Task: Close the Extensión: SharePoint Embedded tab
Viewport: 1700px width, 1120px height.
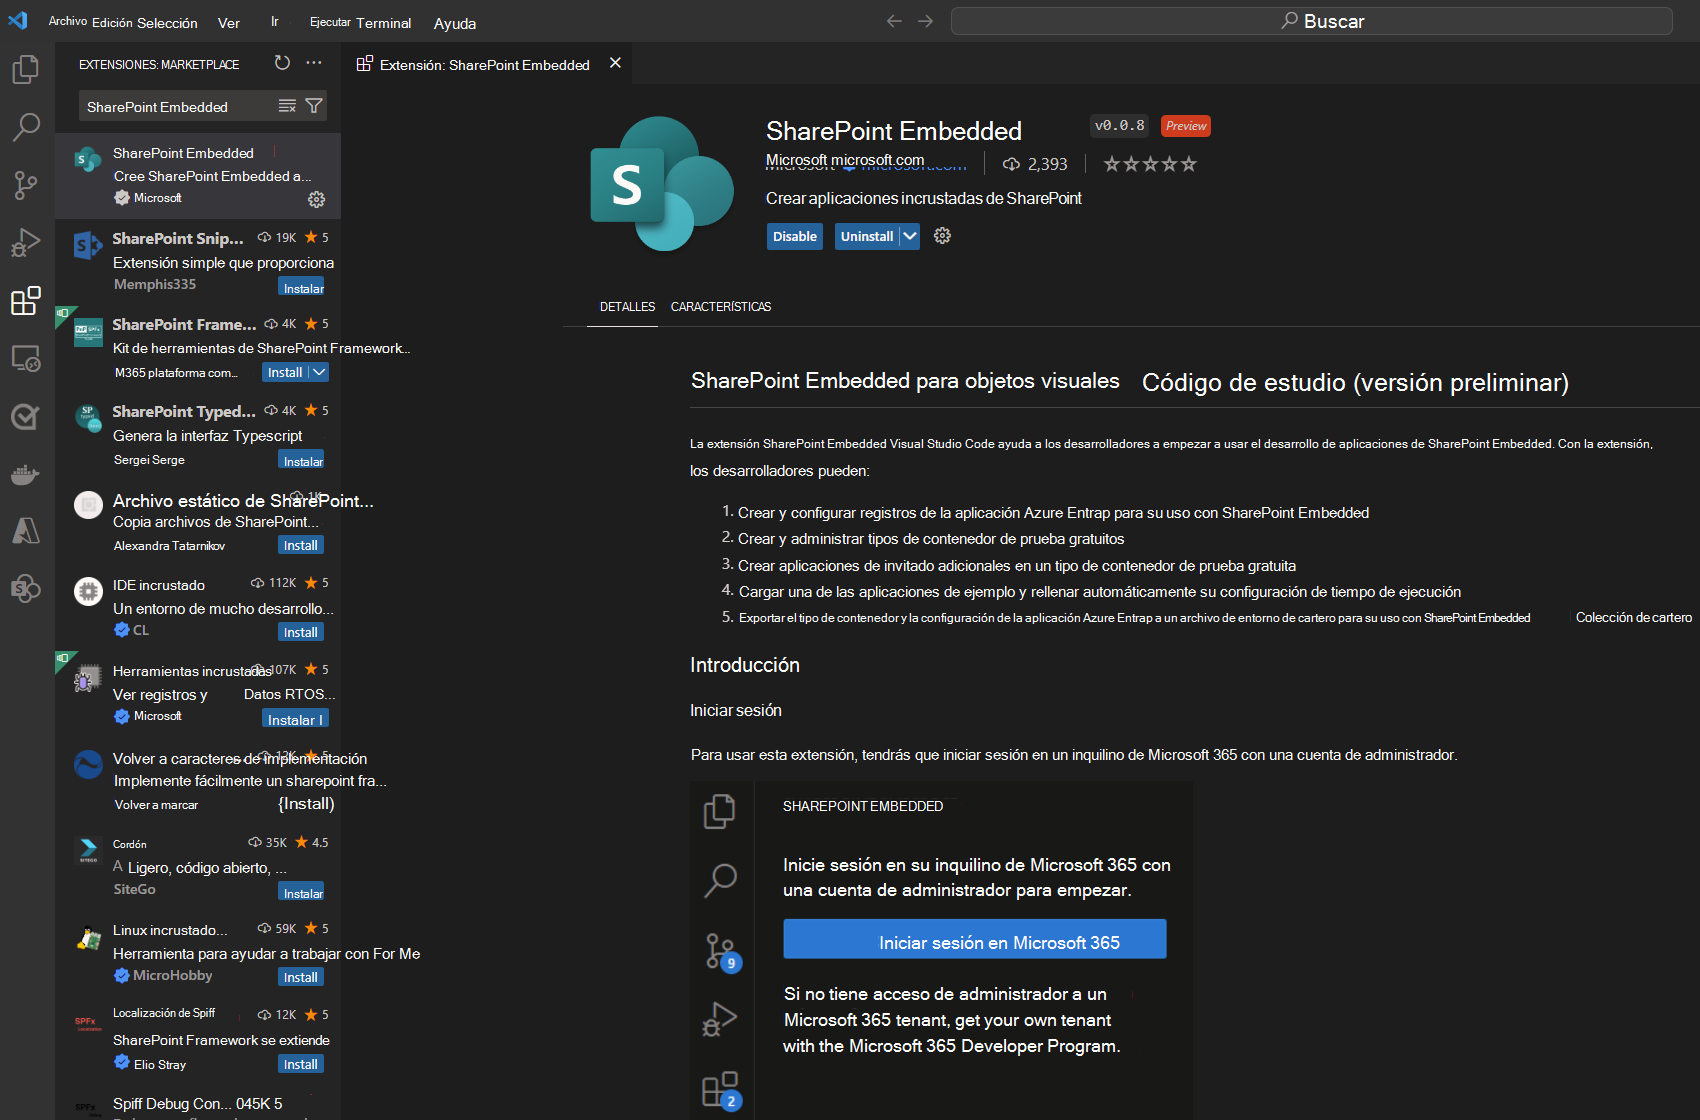Action: coord(615,63)
